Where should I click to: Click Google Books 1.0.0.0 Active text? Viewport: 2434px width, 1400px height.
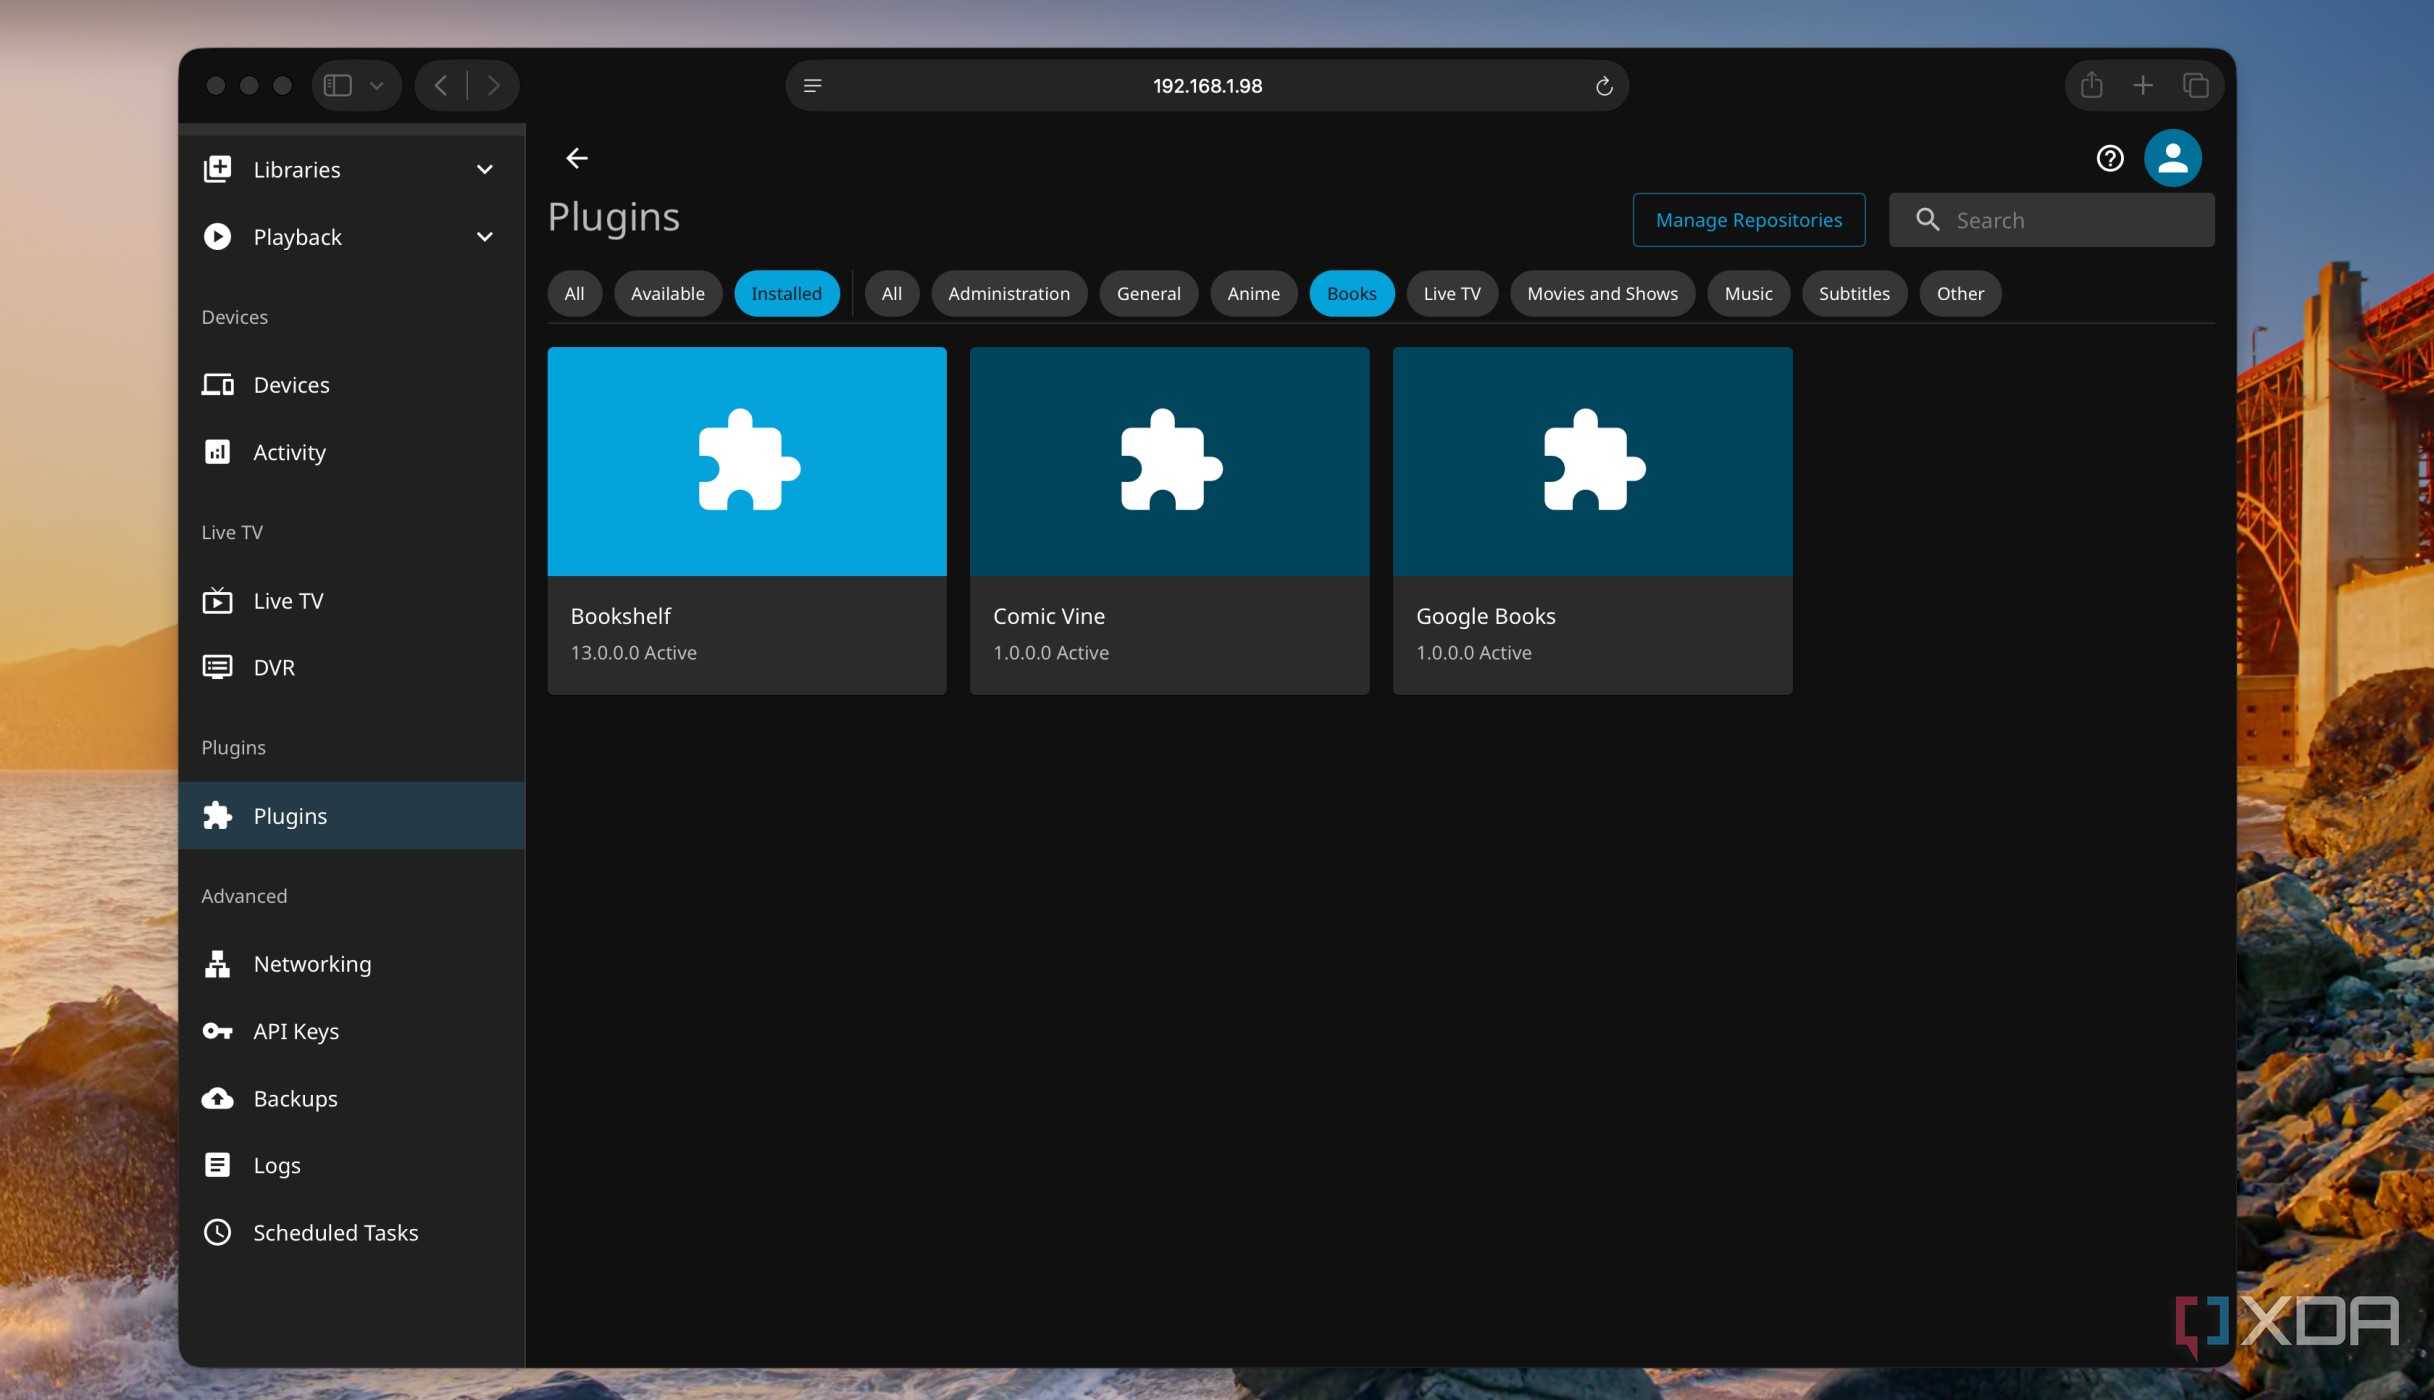[1474, 652]
